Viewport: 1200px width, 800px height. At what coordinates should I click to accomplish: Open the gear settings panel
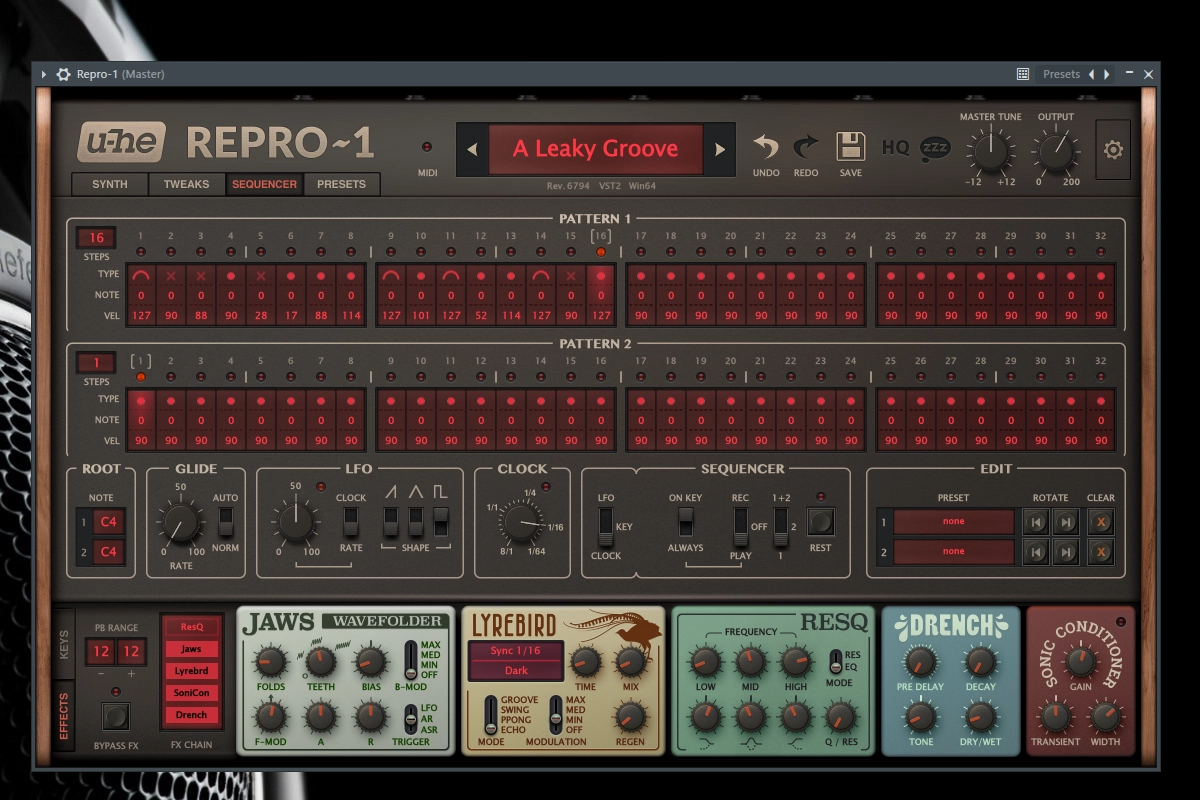[x=1113, y=150]
